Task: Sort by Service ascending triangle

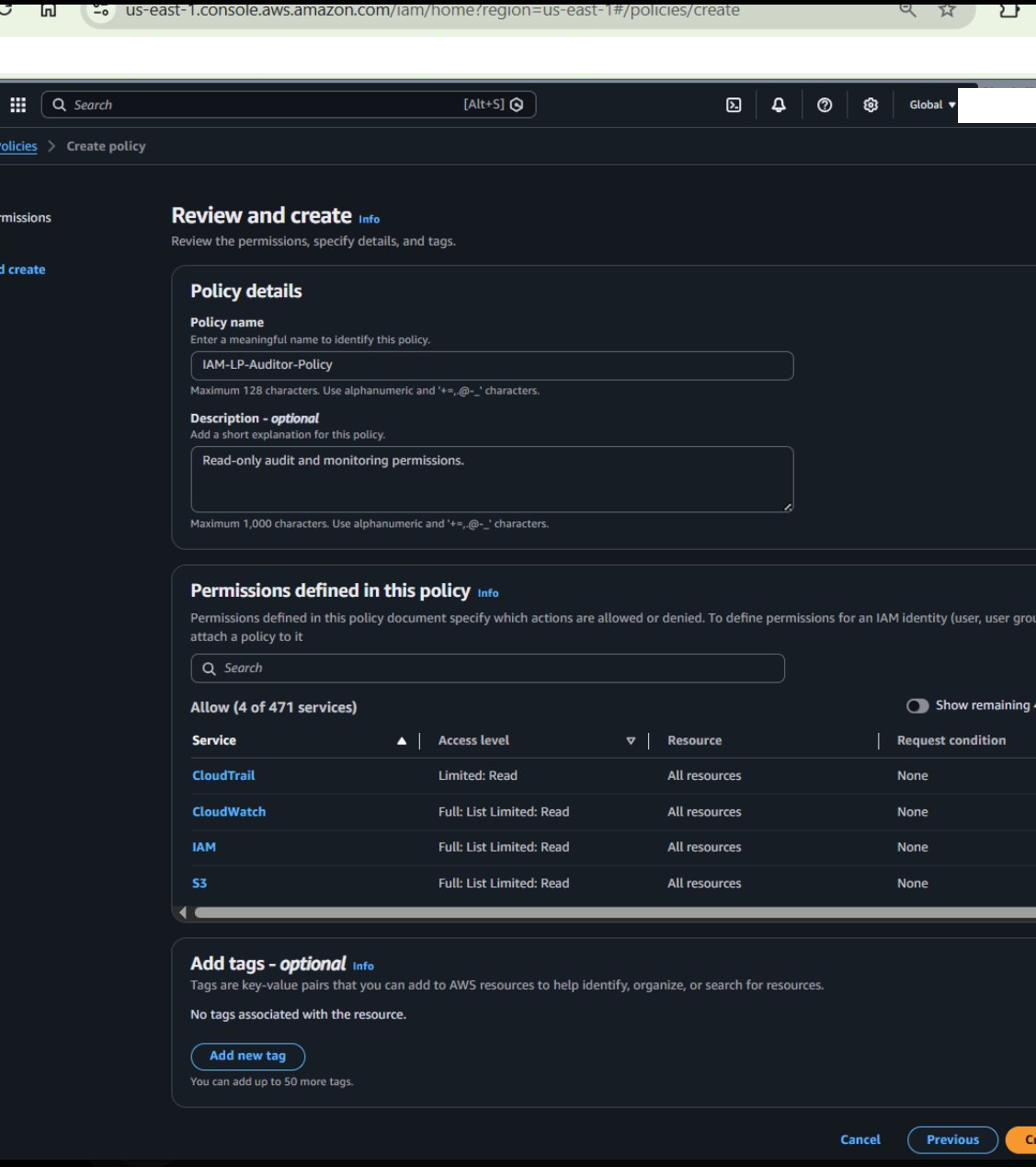Action: pos(401,741)
